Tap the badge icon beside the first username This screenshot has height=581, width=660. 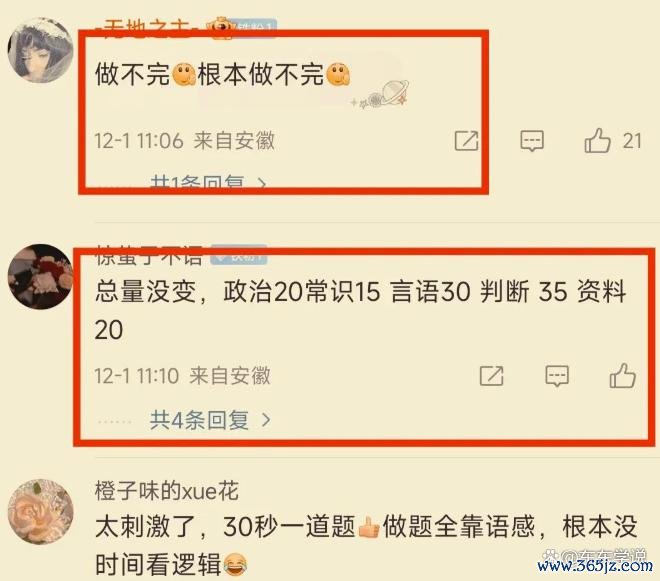(221, 28)
